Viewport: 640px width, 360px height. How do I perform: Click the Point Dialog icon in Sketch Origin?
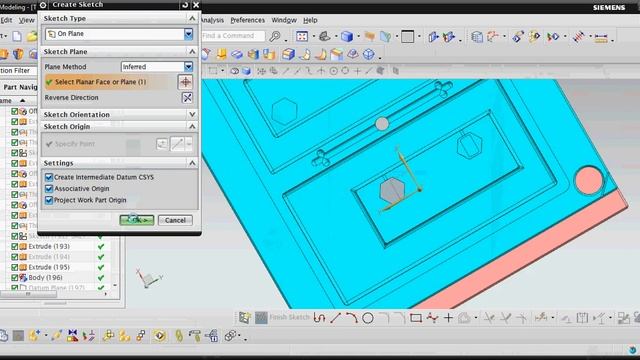pyautogui.click(x=162, y=144)
